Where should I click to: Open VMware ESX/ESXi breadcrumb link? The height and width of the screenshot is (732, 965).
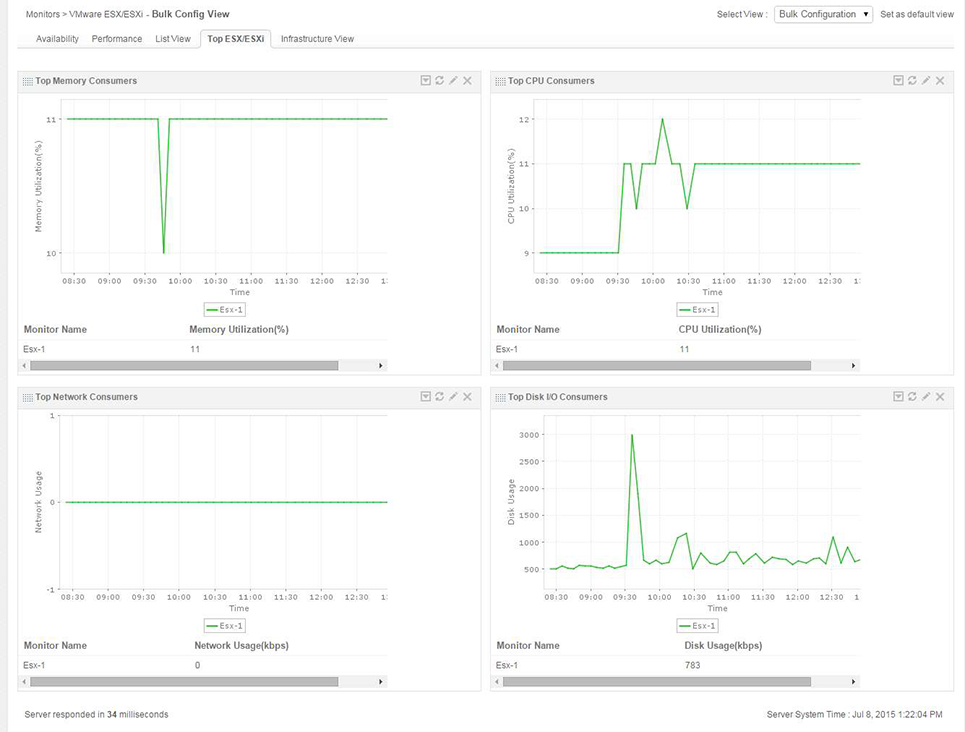coord(106,14)
